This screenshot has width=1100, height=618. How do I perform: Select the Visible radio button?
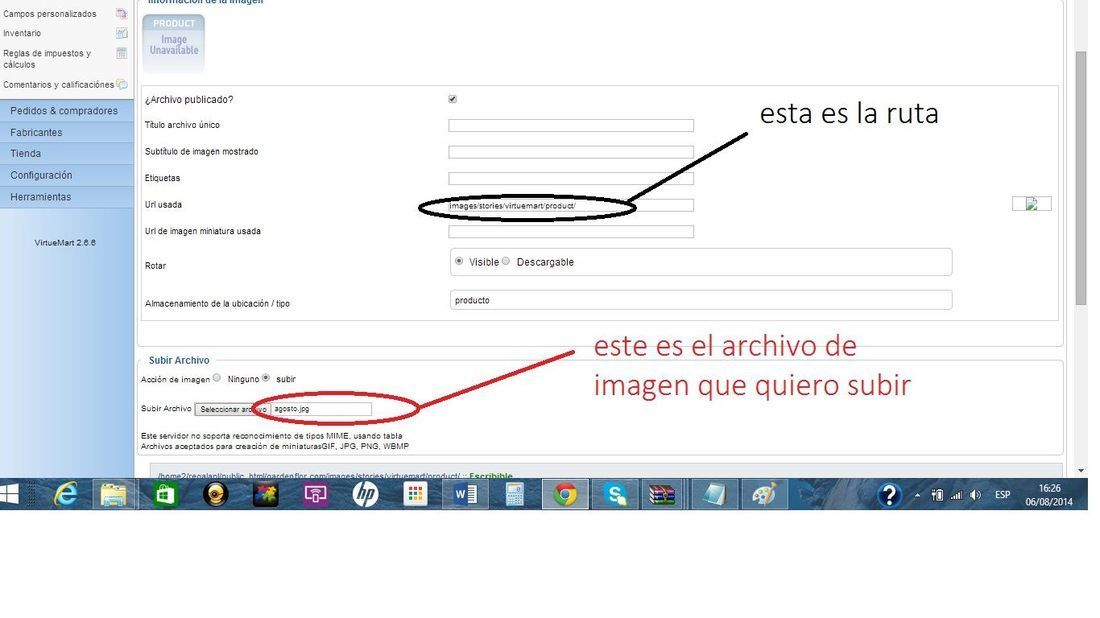pos(459,261)
